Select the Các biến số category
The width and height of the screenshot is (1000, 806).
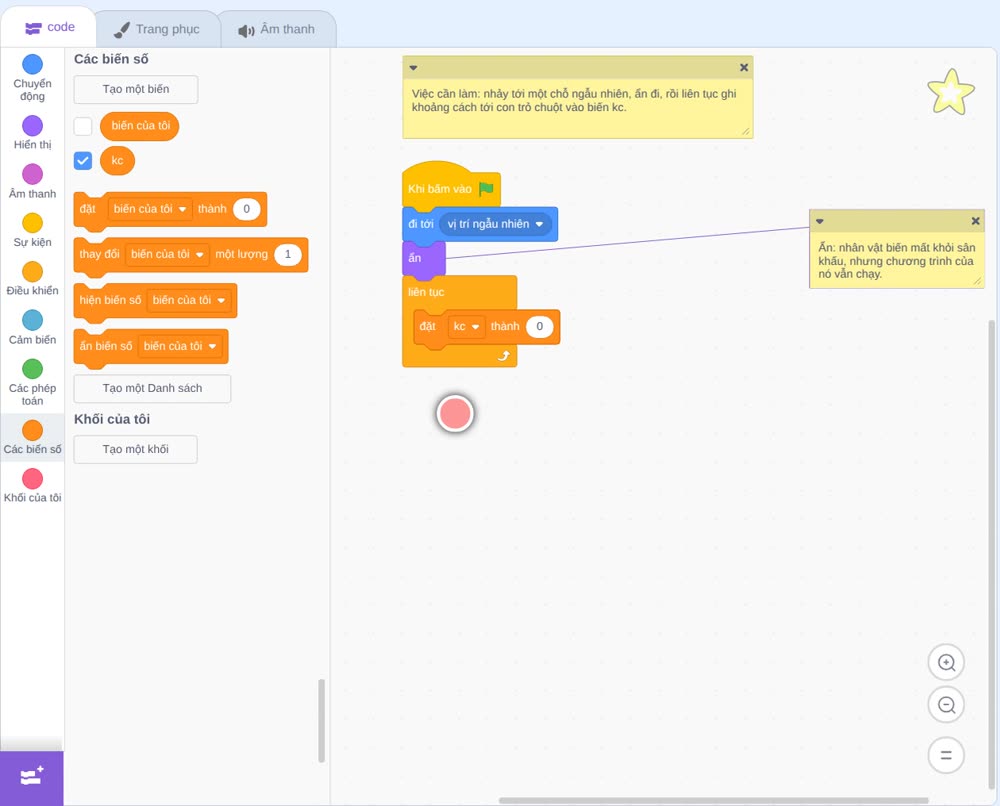[33, 437]
